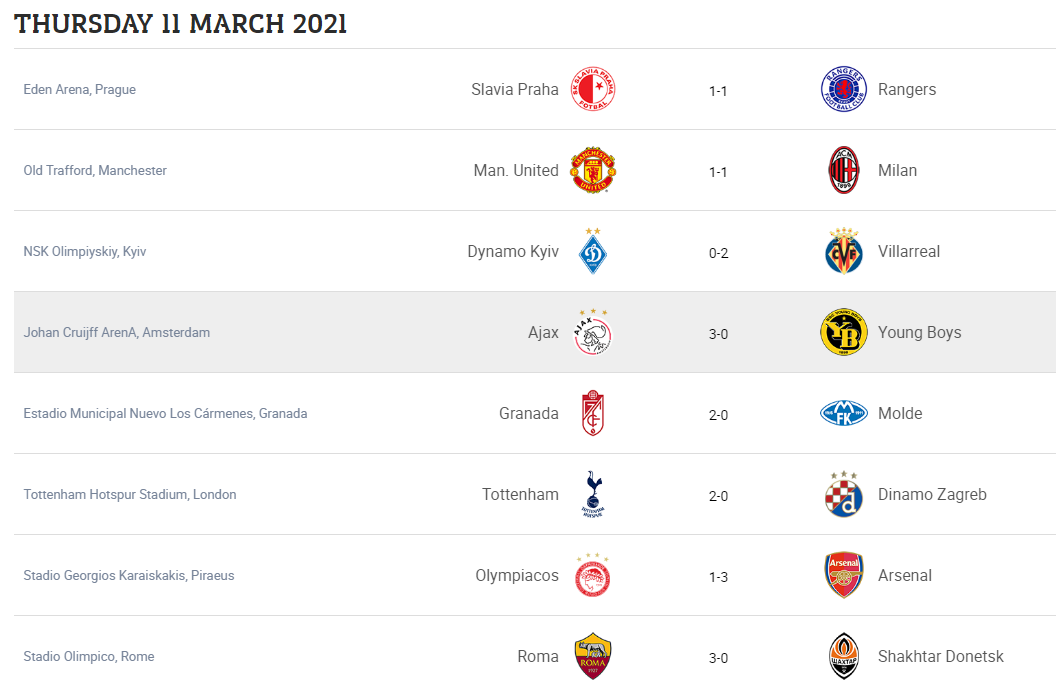Image resolution: width=1056 pixels, height=684 pixels.
Task: Open the Manchester United crest
Action: click(x=593, y=170)
